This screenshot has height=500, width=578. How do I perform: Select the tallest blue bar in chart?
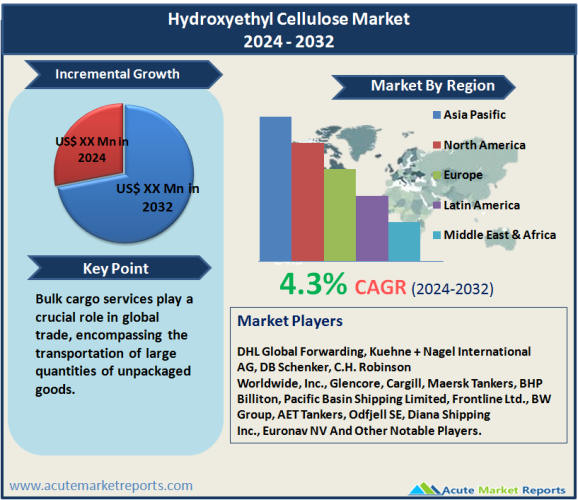275,189
